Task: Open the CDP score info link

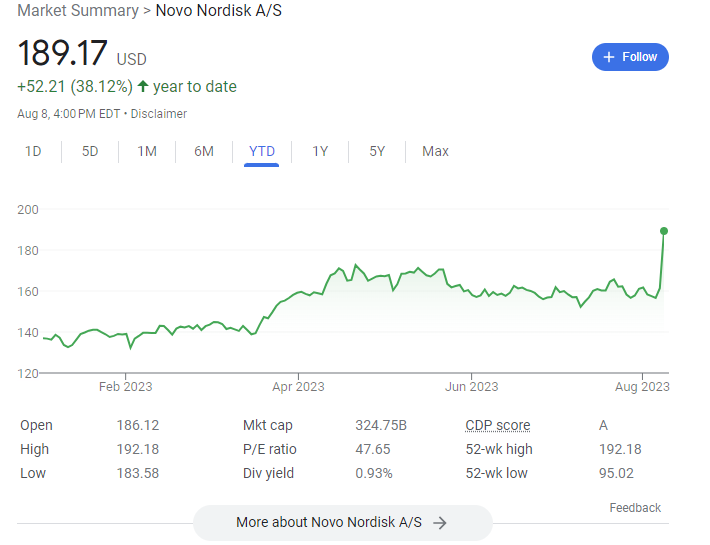Action: (498, 425)
